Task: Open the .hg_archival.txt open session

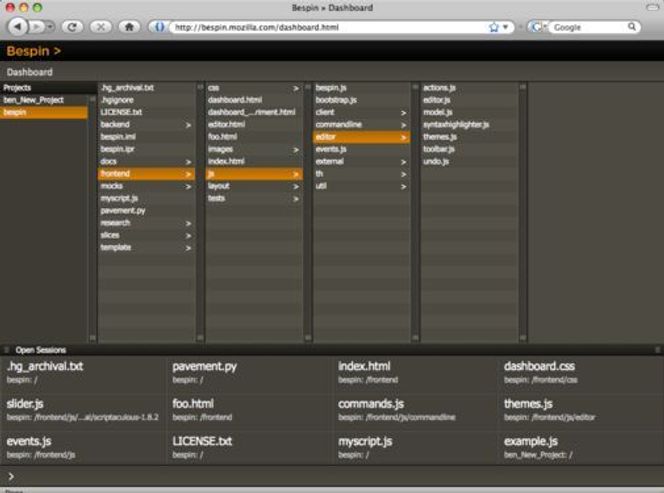Action: [83, 373]
